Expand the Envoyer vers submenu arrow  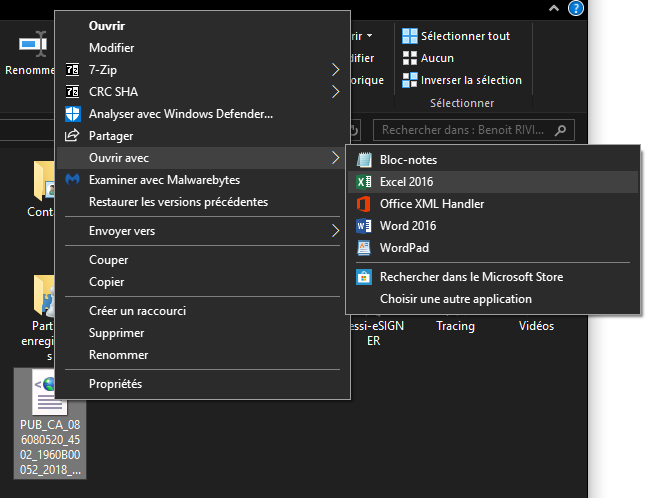(x=336, y=231)
